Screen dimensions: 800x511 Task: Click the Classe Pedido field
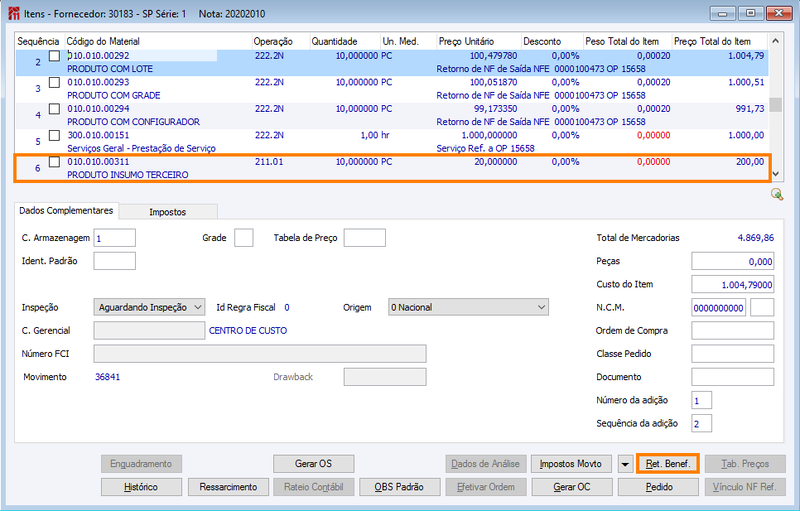pyautogui.click(x=733, y=354)
